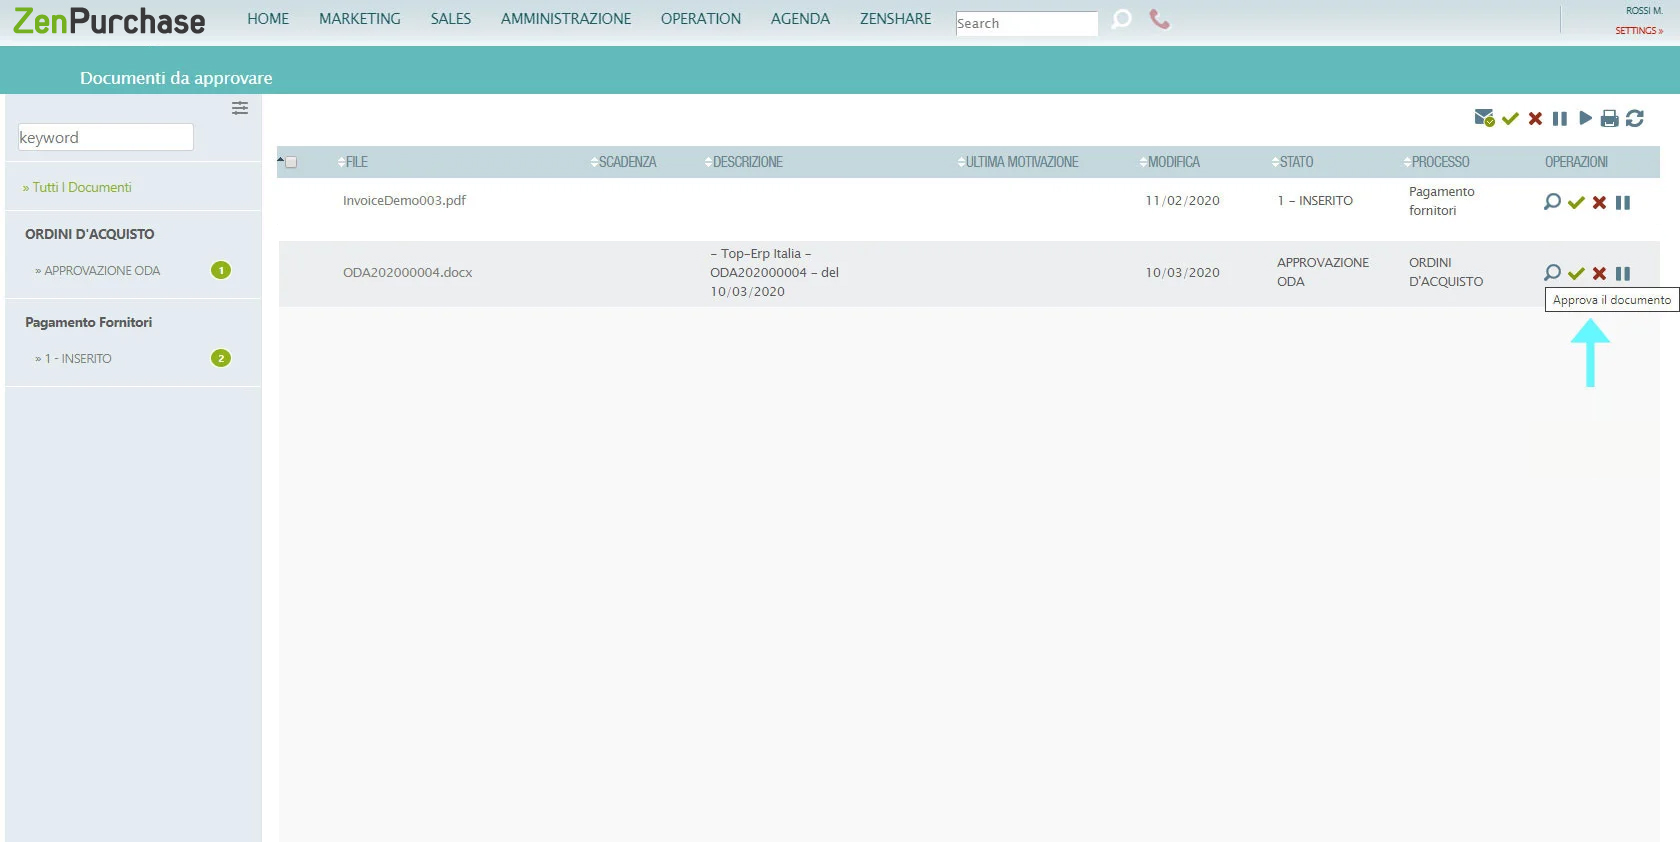Image resolution: width=1680 pixels, height=842 pixels.
Task: Click the ORDINI D'ACQUISTO sidebar heading
Action: click(x=90, y=234)
